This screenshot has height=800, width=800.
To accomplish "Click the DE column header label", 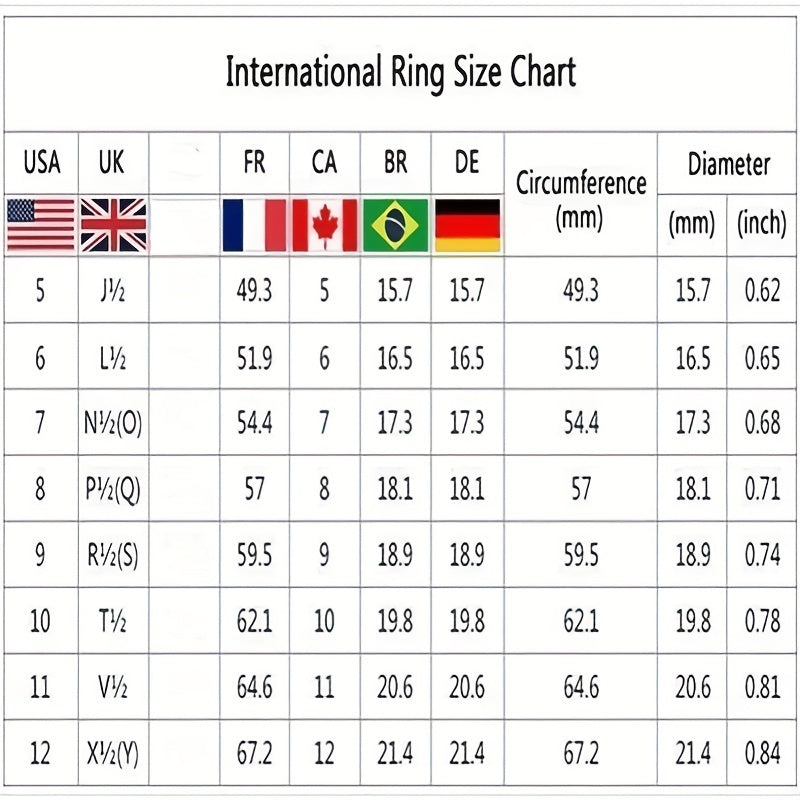I will click(x=467, y=162).
